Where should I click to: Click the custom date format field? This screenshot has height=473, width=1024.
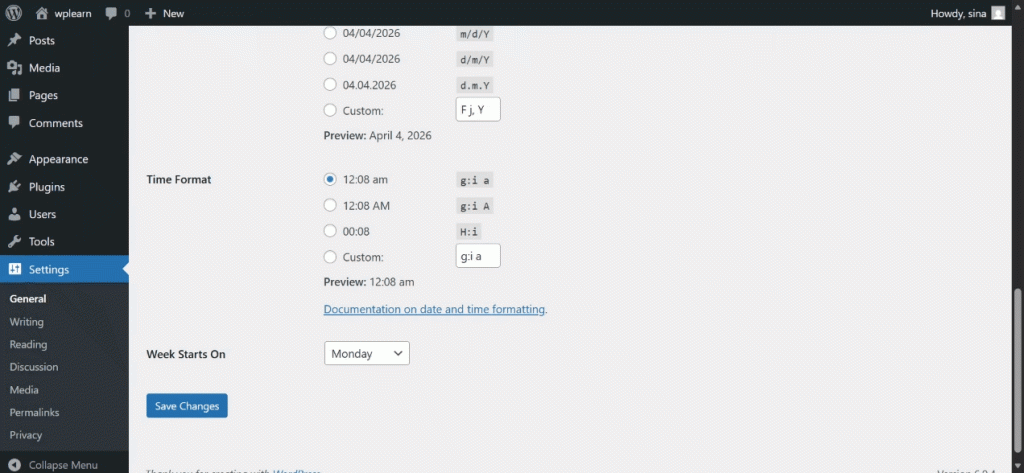pos(478,109)
